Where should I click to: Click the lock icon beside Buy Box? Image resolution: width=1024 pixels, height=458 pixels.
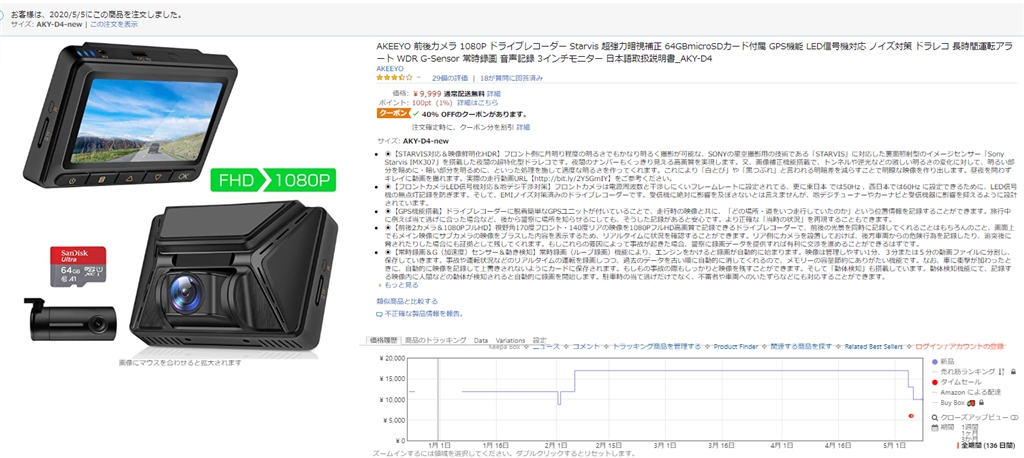[981, 402]
